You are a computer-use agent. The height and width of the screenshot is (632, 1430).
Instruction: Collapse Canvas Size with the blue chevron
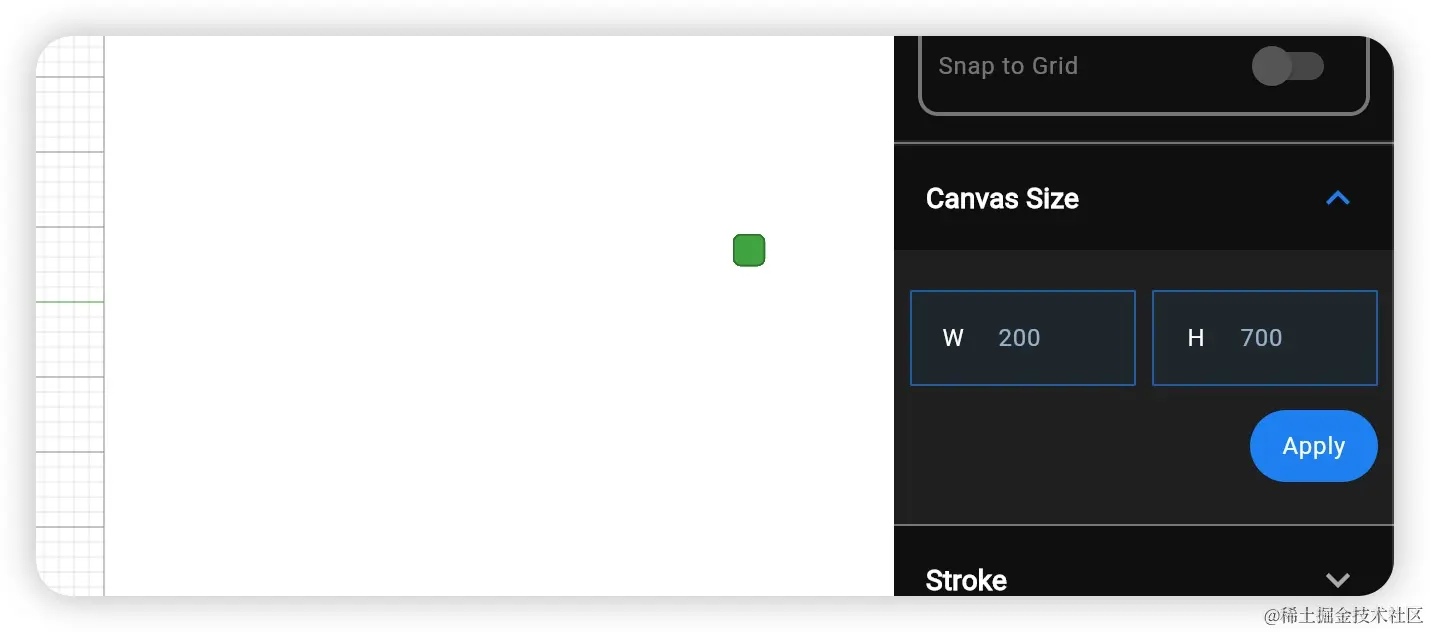click(1337, 198)
